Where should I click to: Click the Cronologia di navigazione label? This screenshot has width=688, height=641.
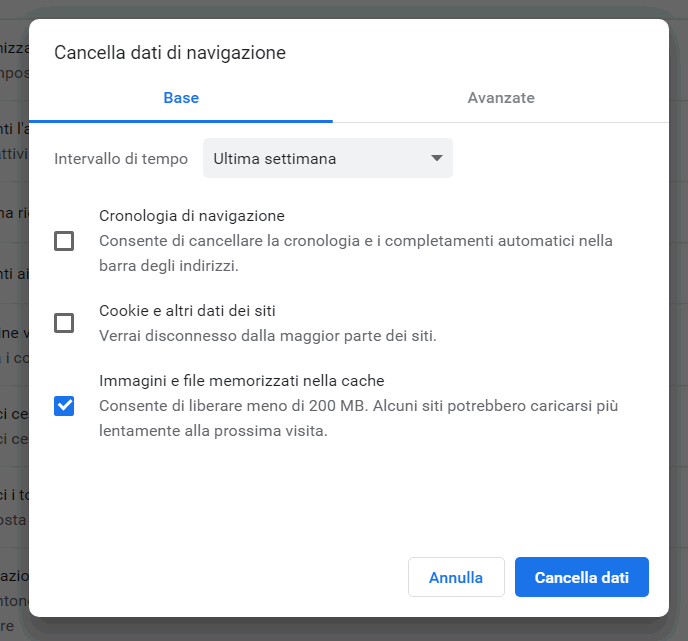(x=191, y=216)
